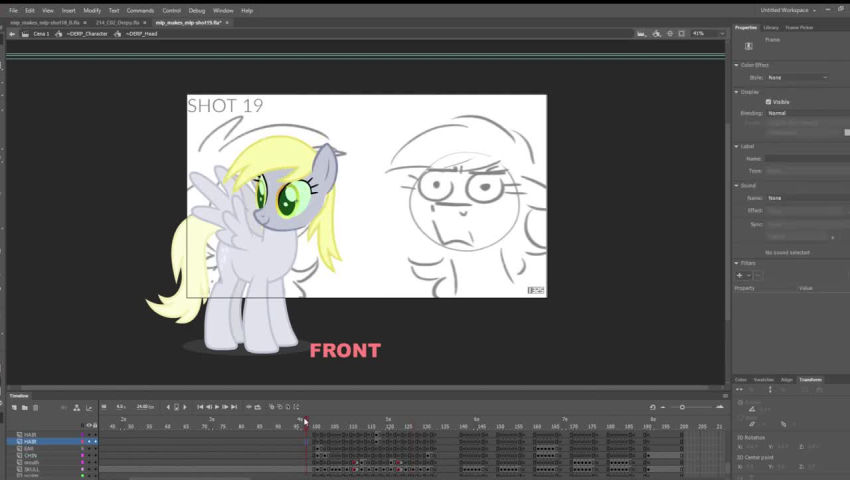Click the back arrow in edit bar
This screenshot has width=850, height=480.
12,33
